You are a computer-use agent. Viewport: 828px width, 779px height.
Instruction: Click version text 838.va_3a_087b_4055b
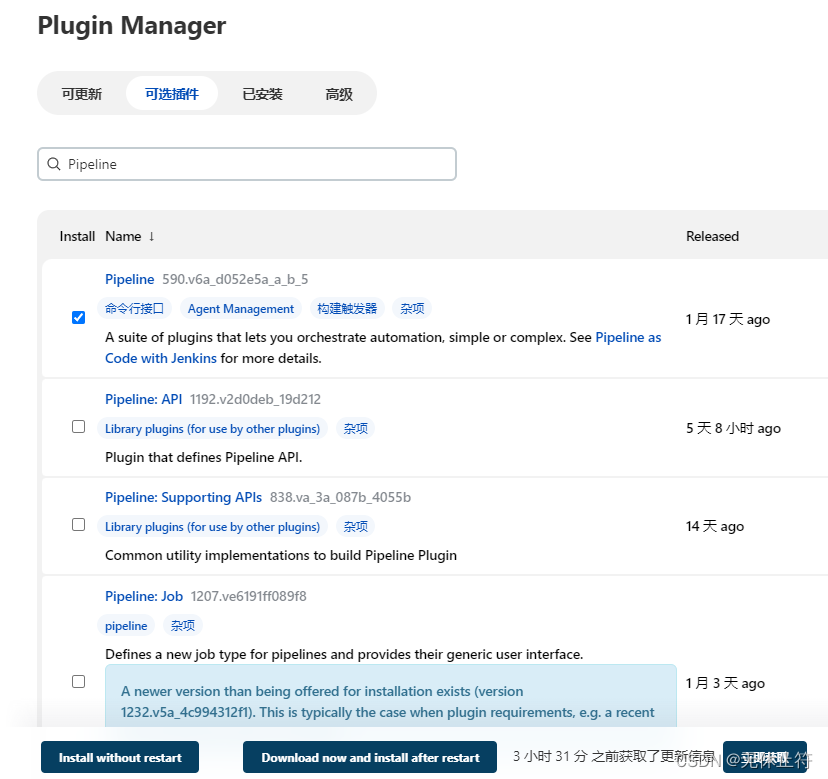tap(340, 497)
